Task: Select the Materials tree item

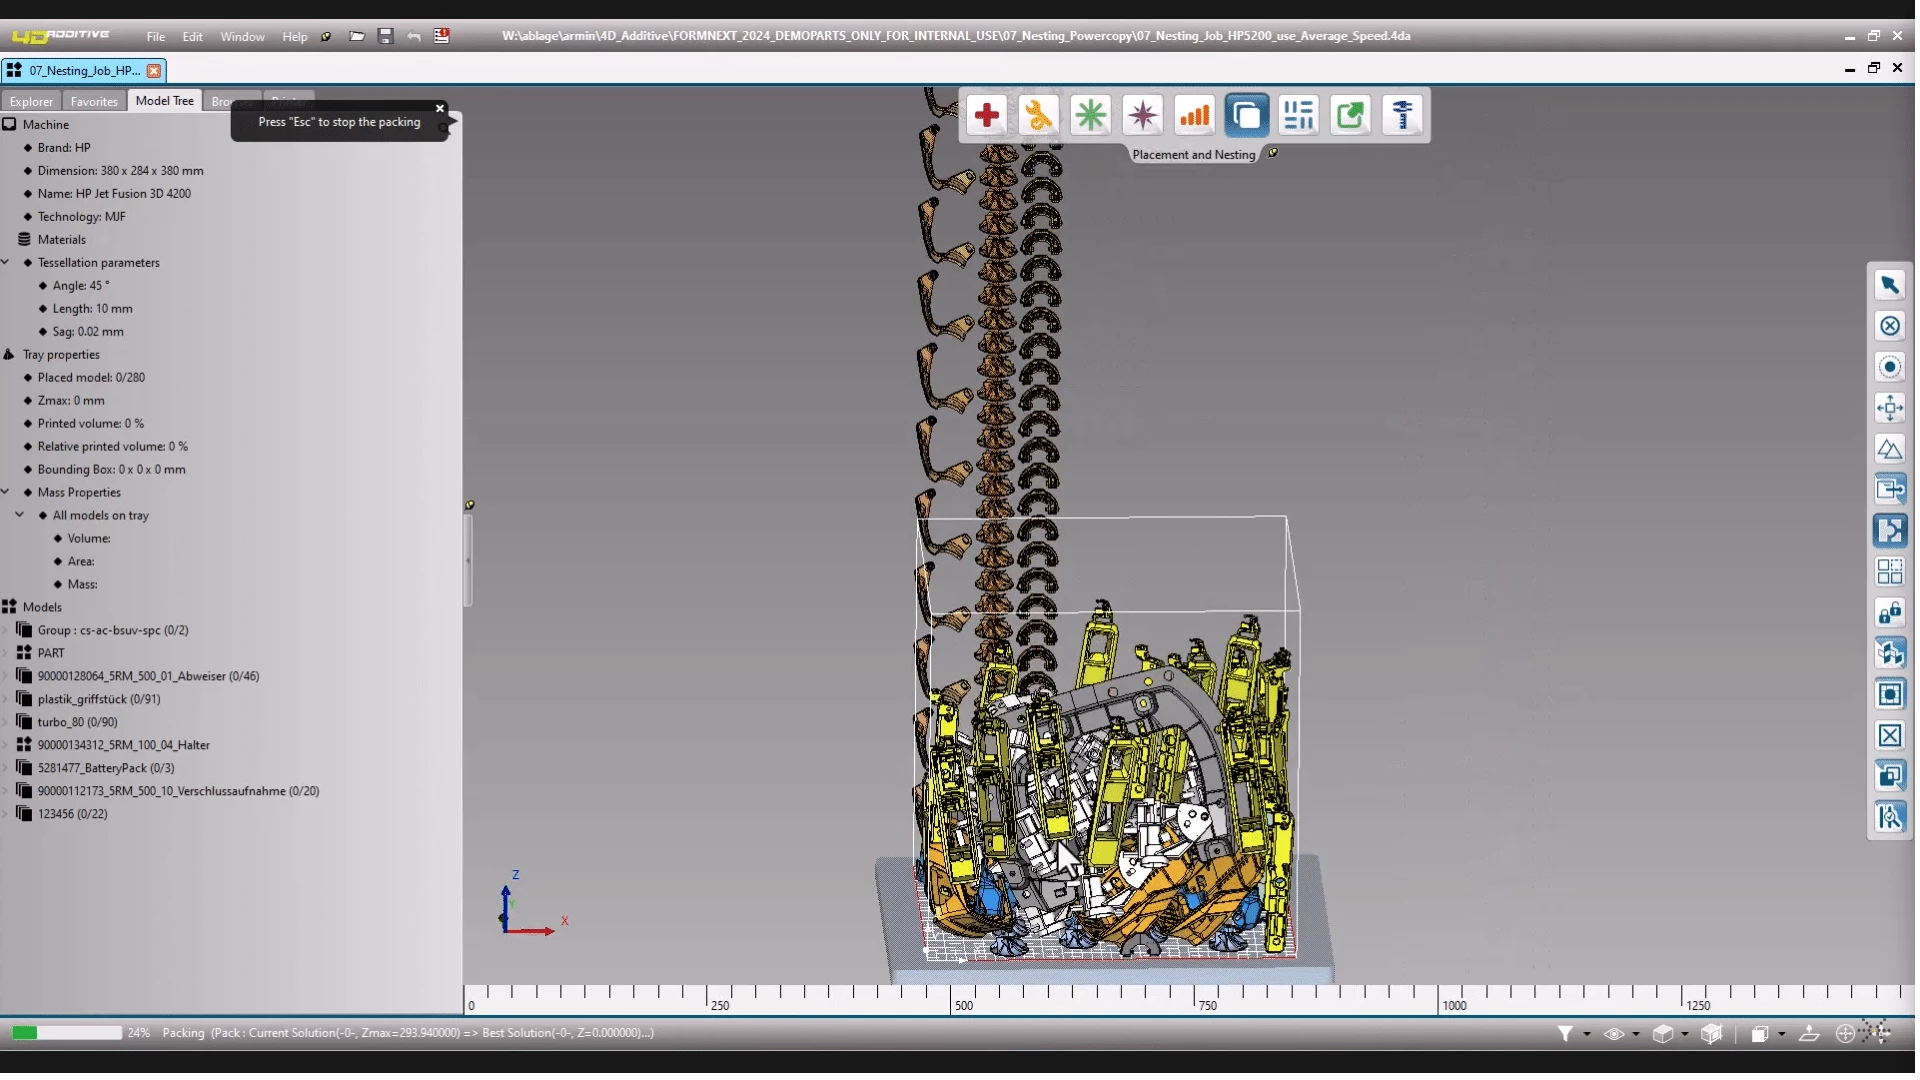Action: coord(61,239)
